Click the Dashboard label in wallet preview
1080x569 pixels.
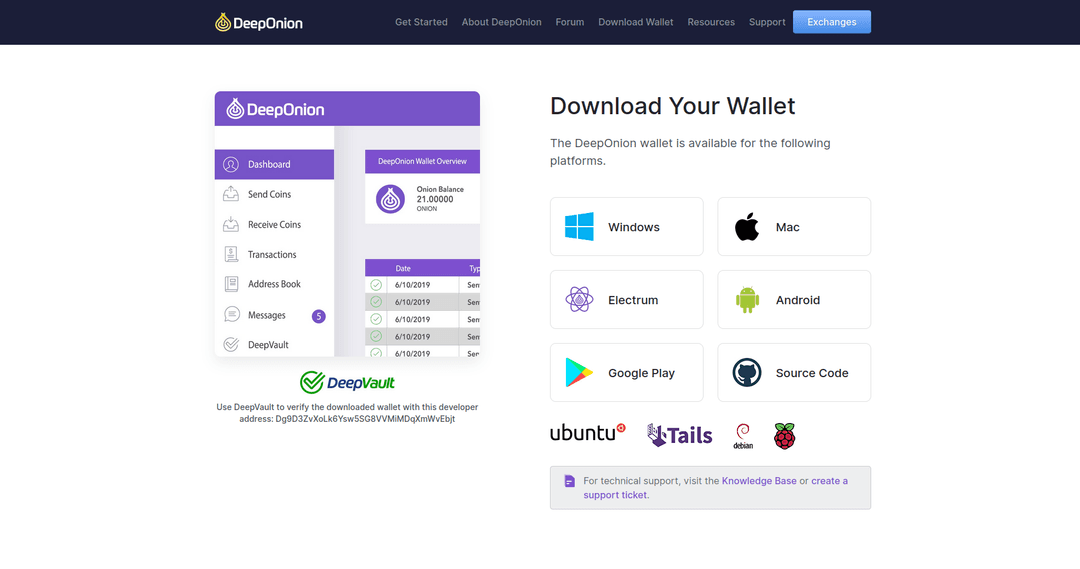269,165
